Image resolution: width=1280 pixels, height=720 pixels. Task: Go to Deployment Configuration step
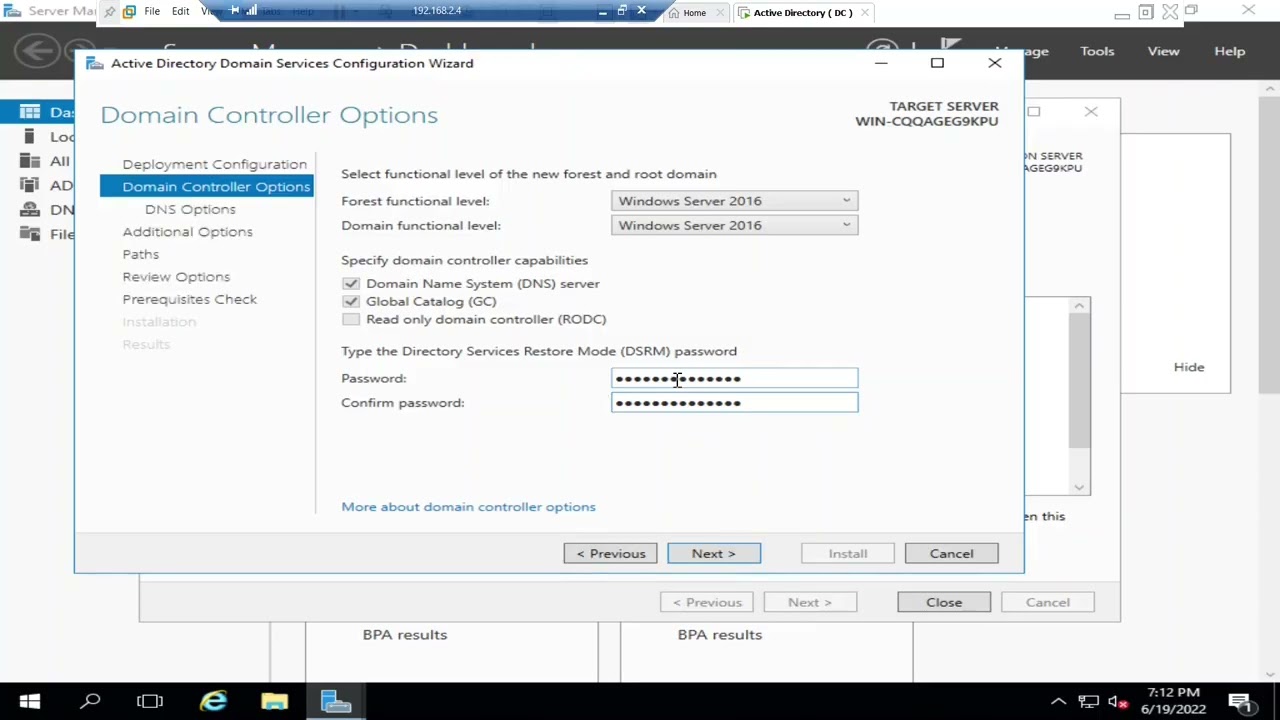point(214,164)
